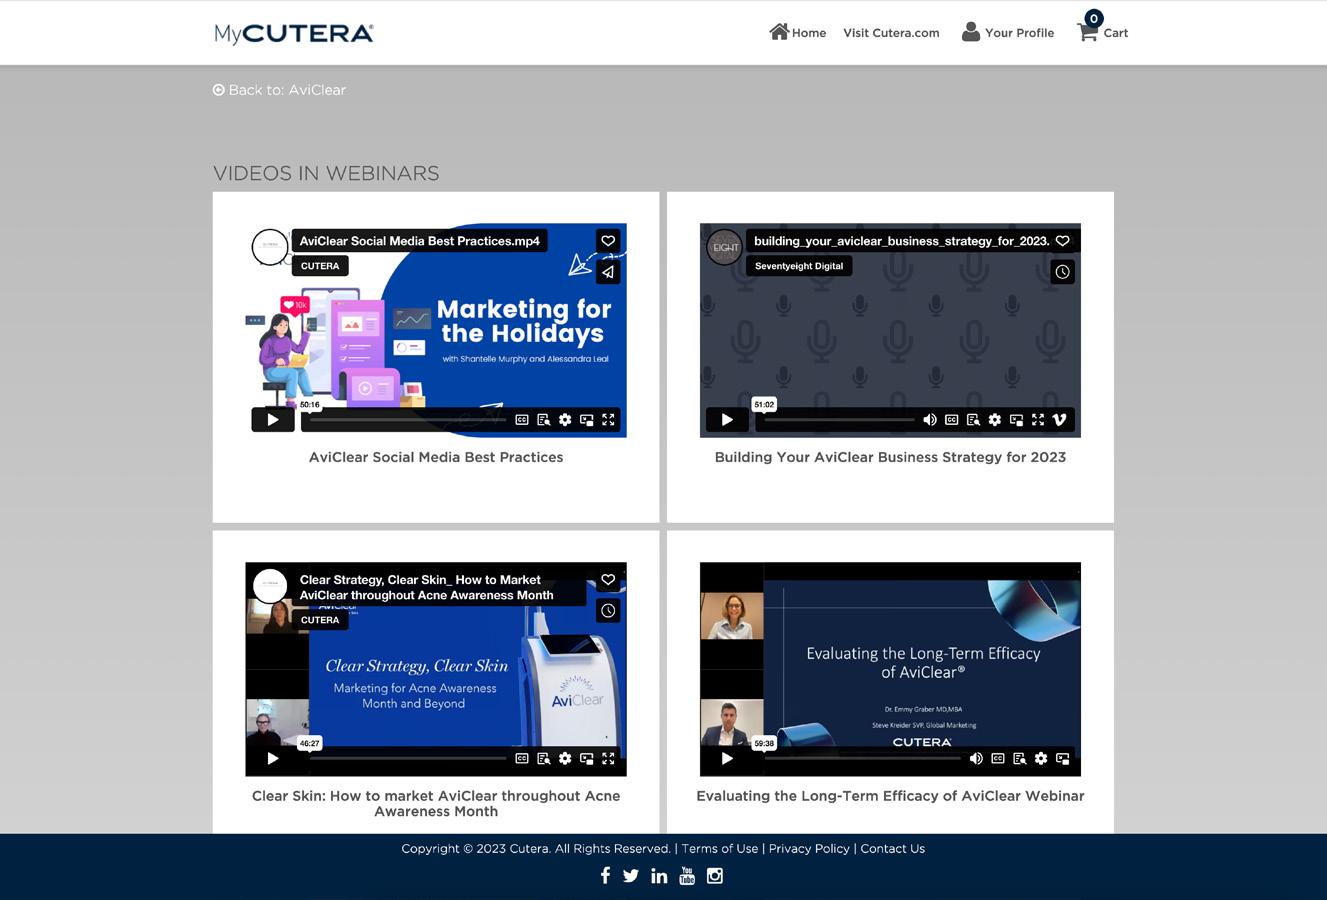Add Clear Strategy, Clear Skin video to Watch Later
This screenshot has height=900, width=1327.
coord(608,611)
